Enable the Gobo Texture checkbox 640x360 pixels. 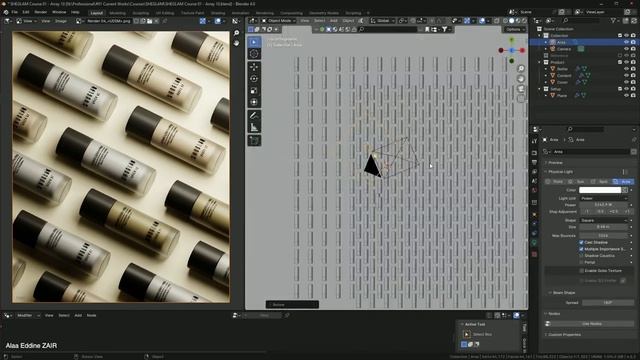582,271
